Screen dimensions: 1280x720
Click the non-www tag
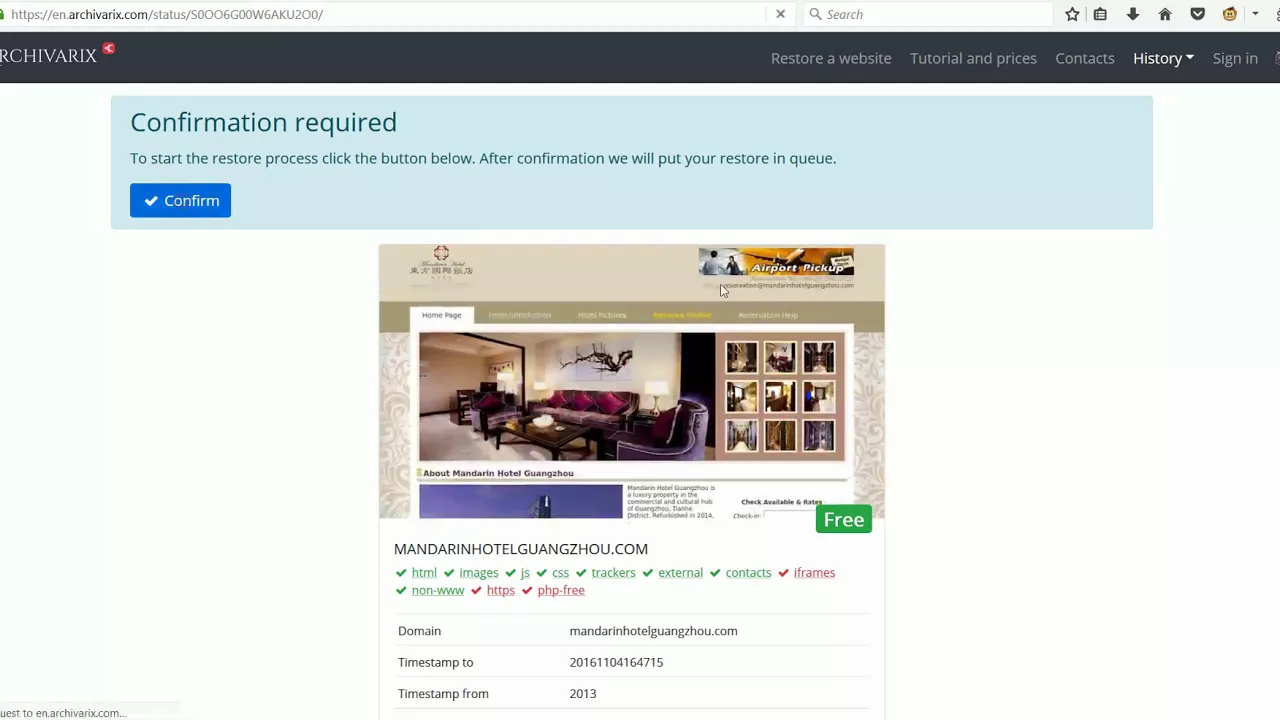pyautogui.click(x=438, y=590)
